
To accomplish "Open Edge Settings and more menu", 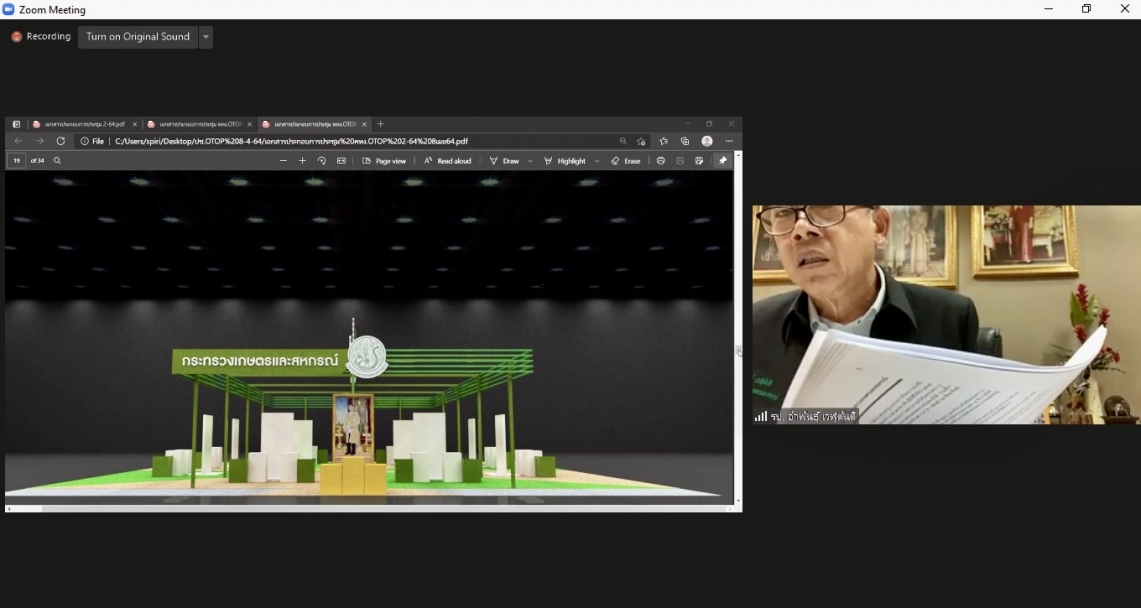I will point(728,141).
